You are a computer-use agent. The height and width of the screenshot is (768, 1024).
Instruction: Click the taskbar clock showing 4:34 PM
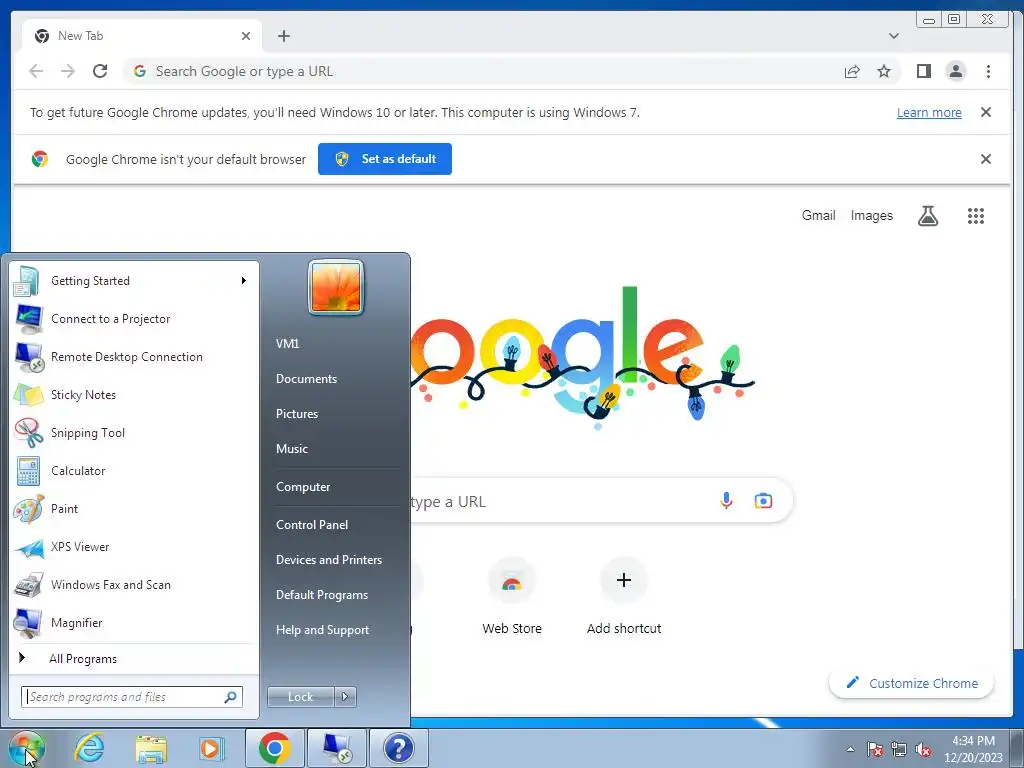point(973,749)
